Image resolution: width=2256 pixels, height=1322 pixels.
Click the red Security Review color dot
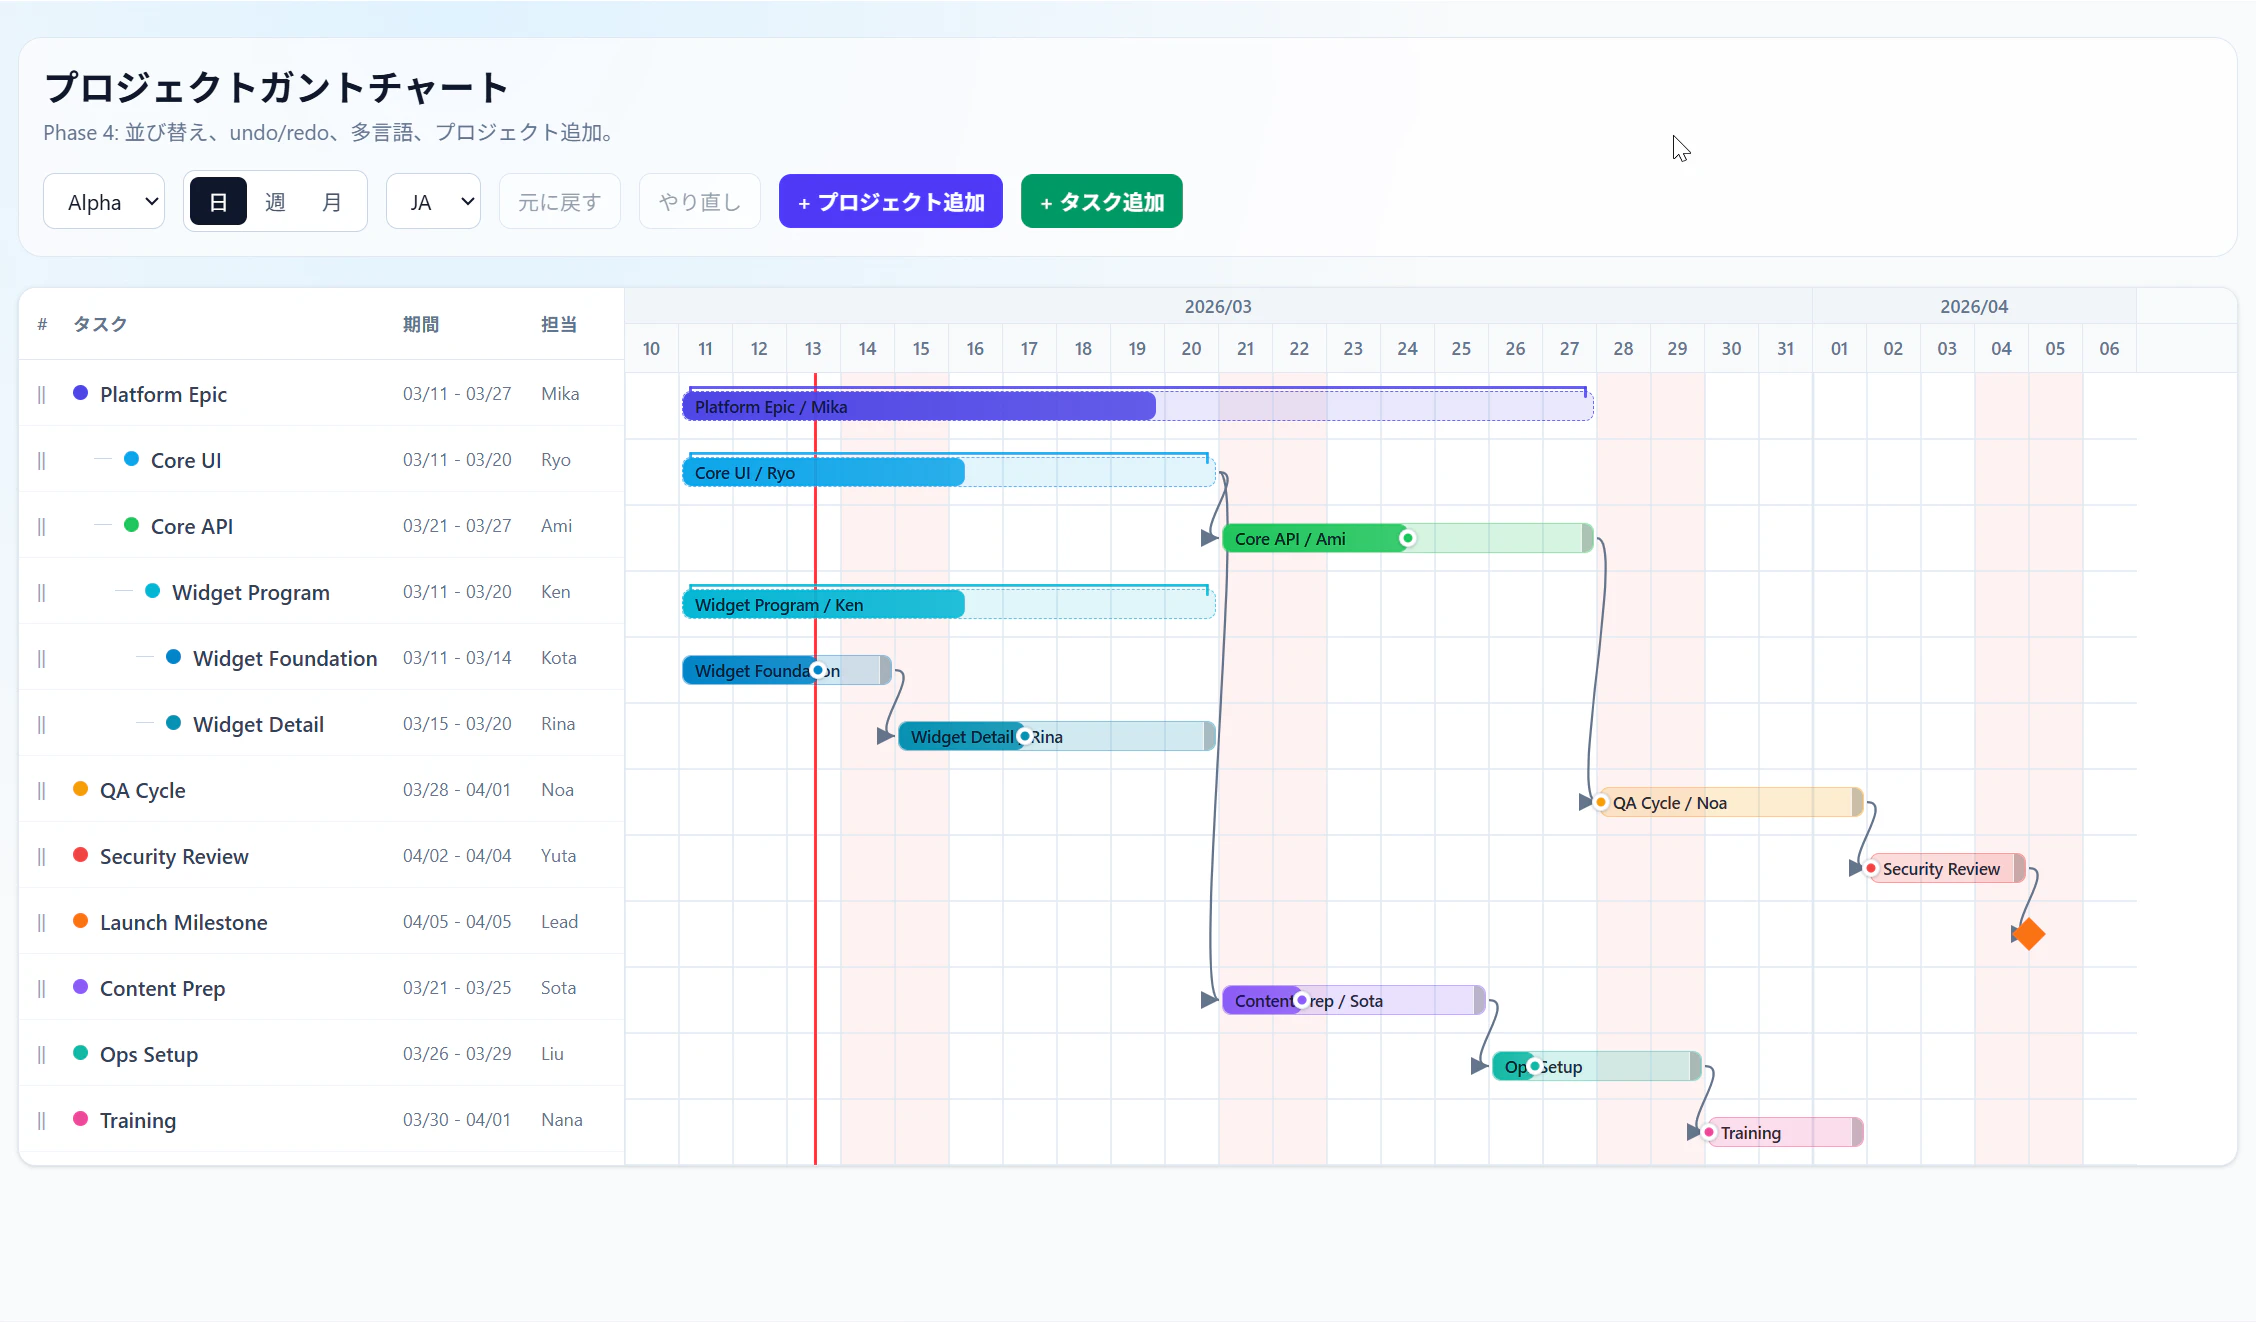(x=80, y=855)
